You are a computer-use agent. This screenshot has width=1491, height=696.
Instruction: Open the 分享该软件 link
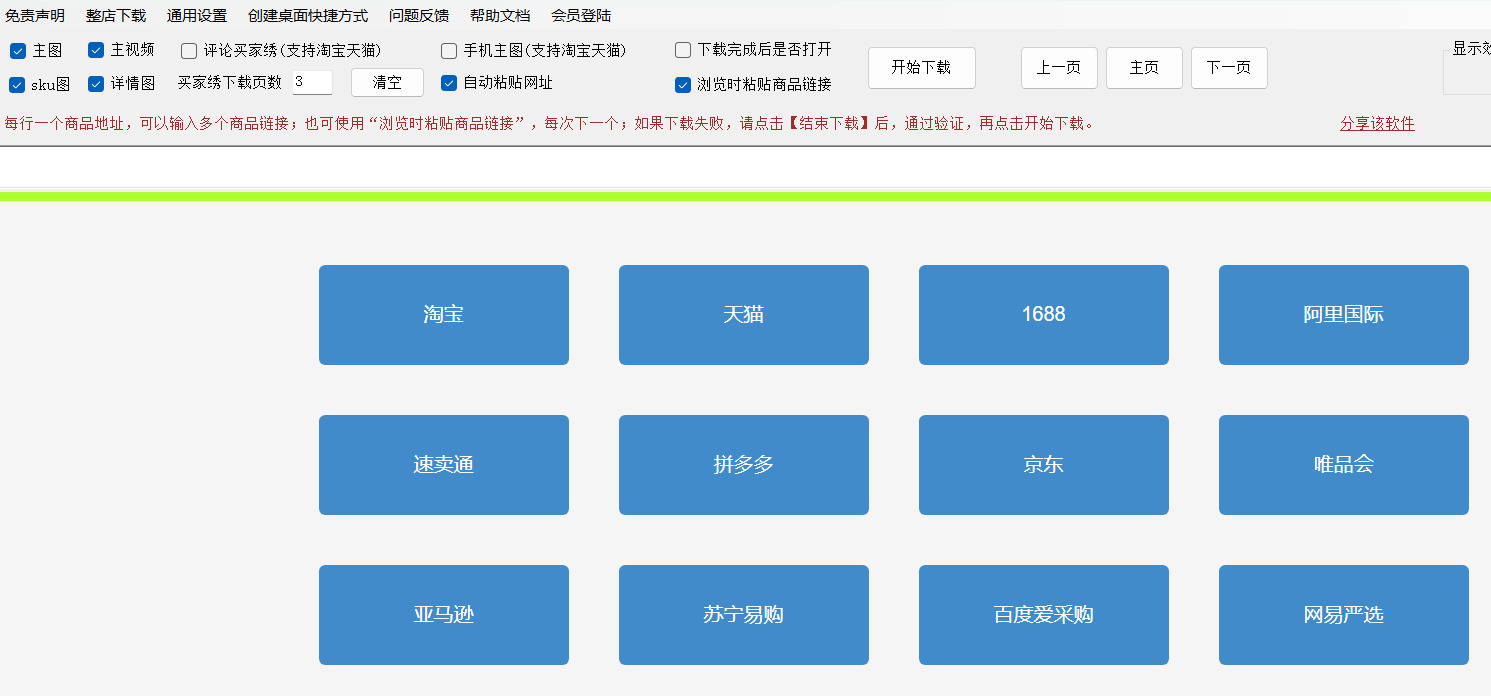coord(1377,124)
